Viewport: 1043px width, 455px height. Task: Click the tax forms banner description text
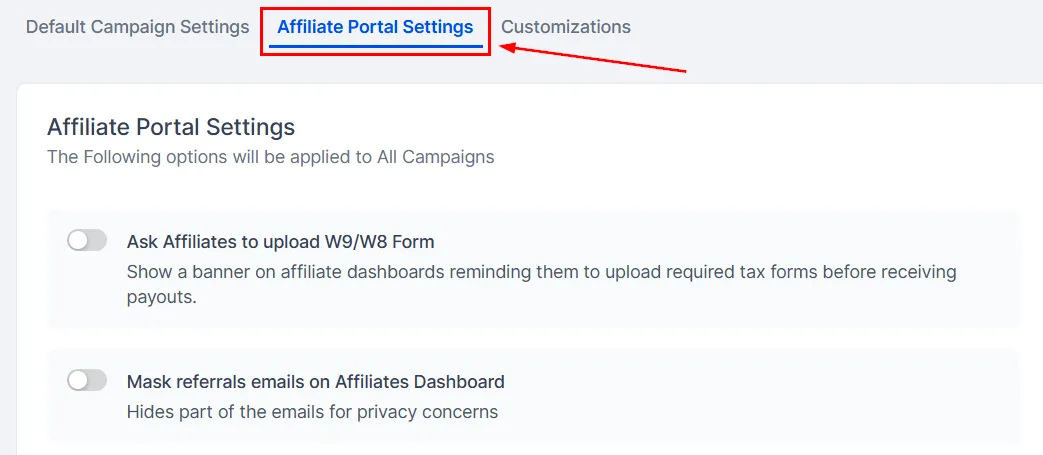click(x=541, y=284)
